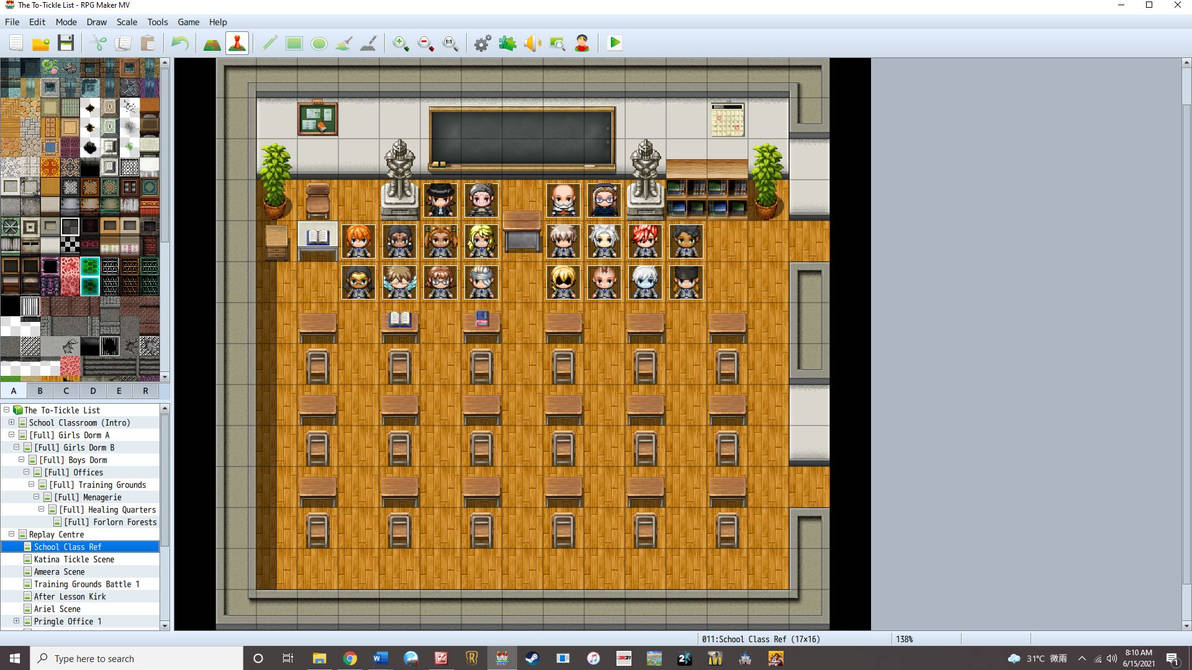Switch to tileset tab B
Image resolution: width=1192 pixels, height=670 pixels.
click(x=40, y=391)
